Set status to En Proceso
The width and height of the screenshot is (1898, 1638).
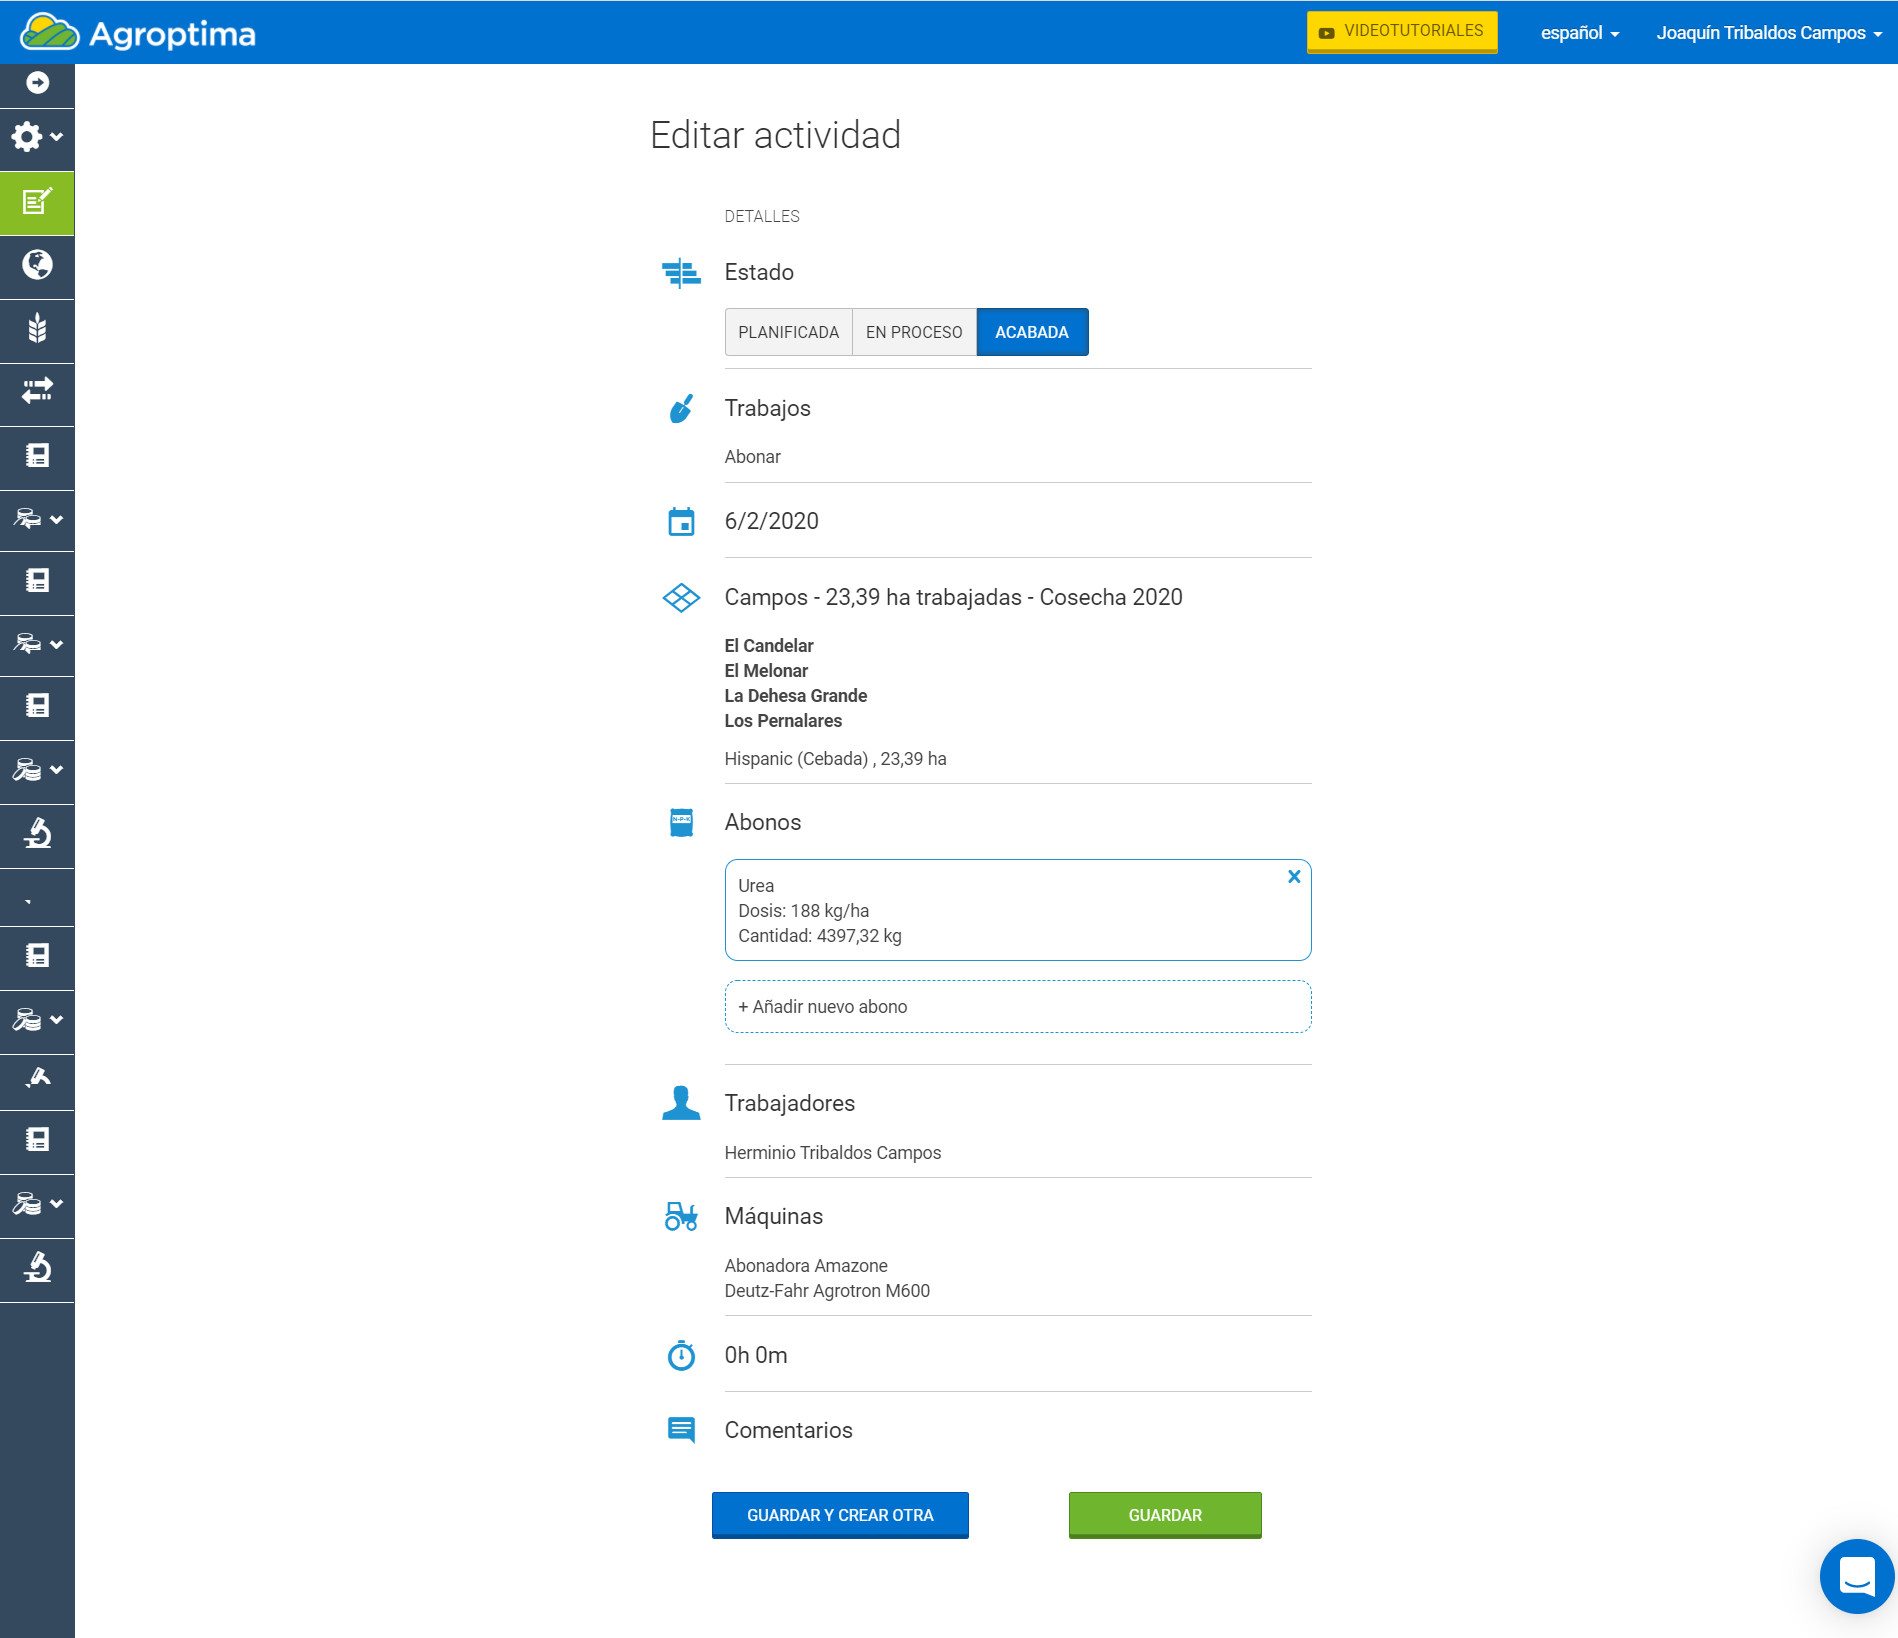[914, 332]
